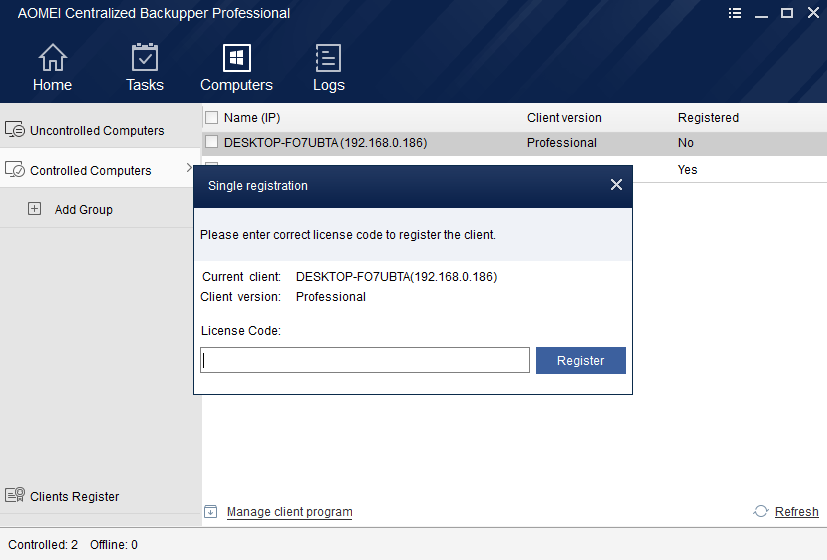Click the Refresh circular arrow icon

point(761,511)
